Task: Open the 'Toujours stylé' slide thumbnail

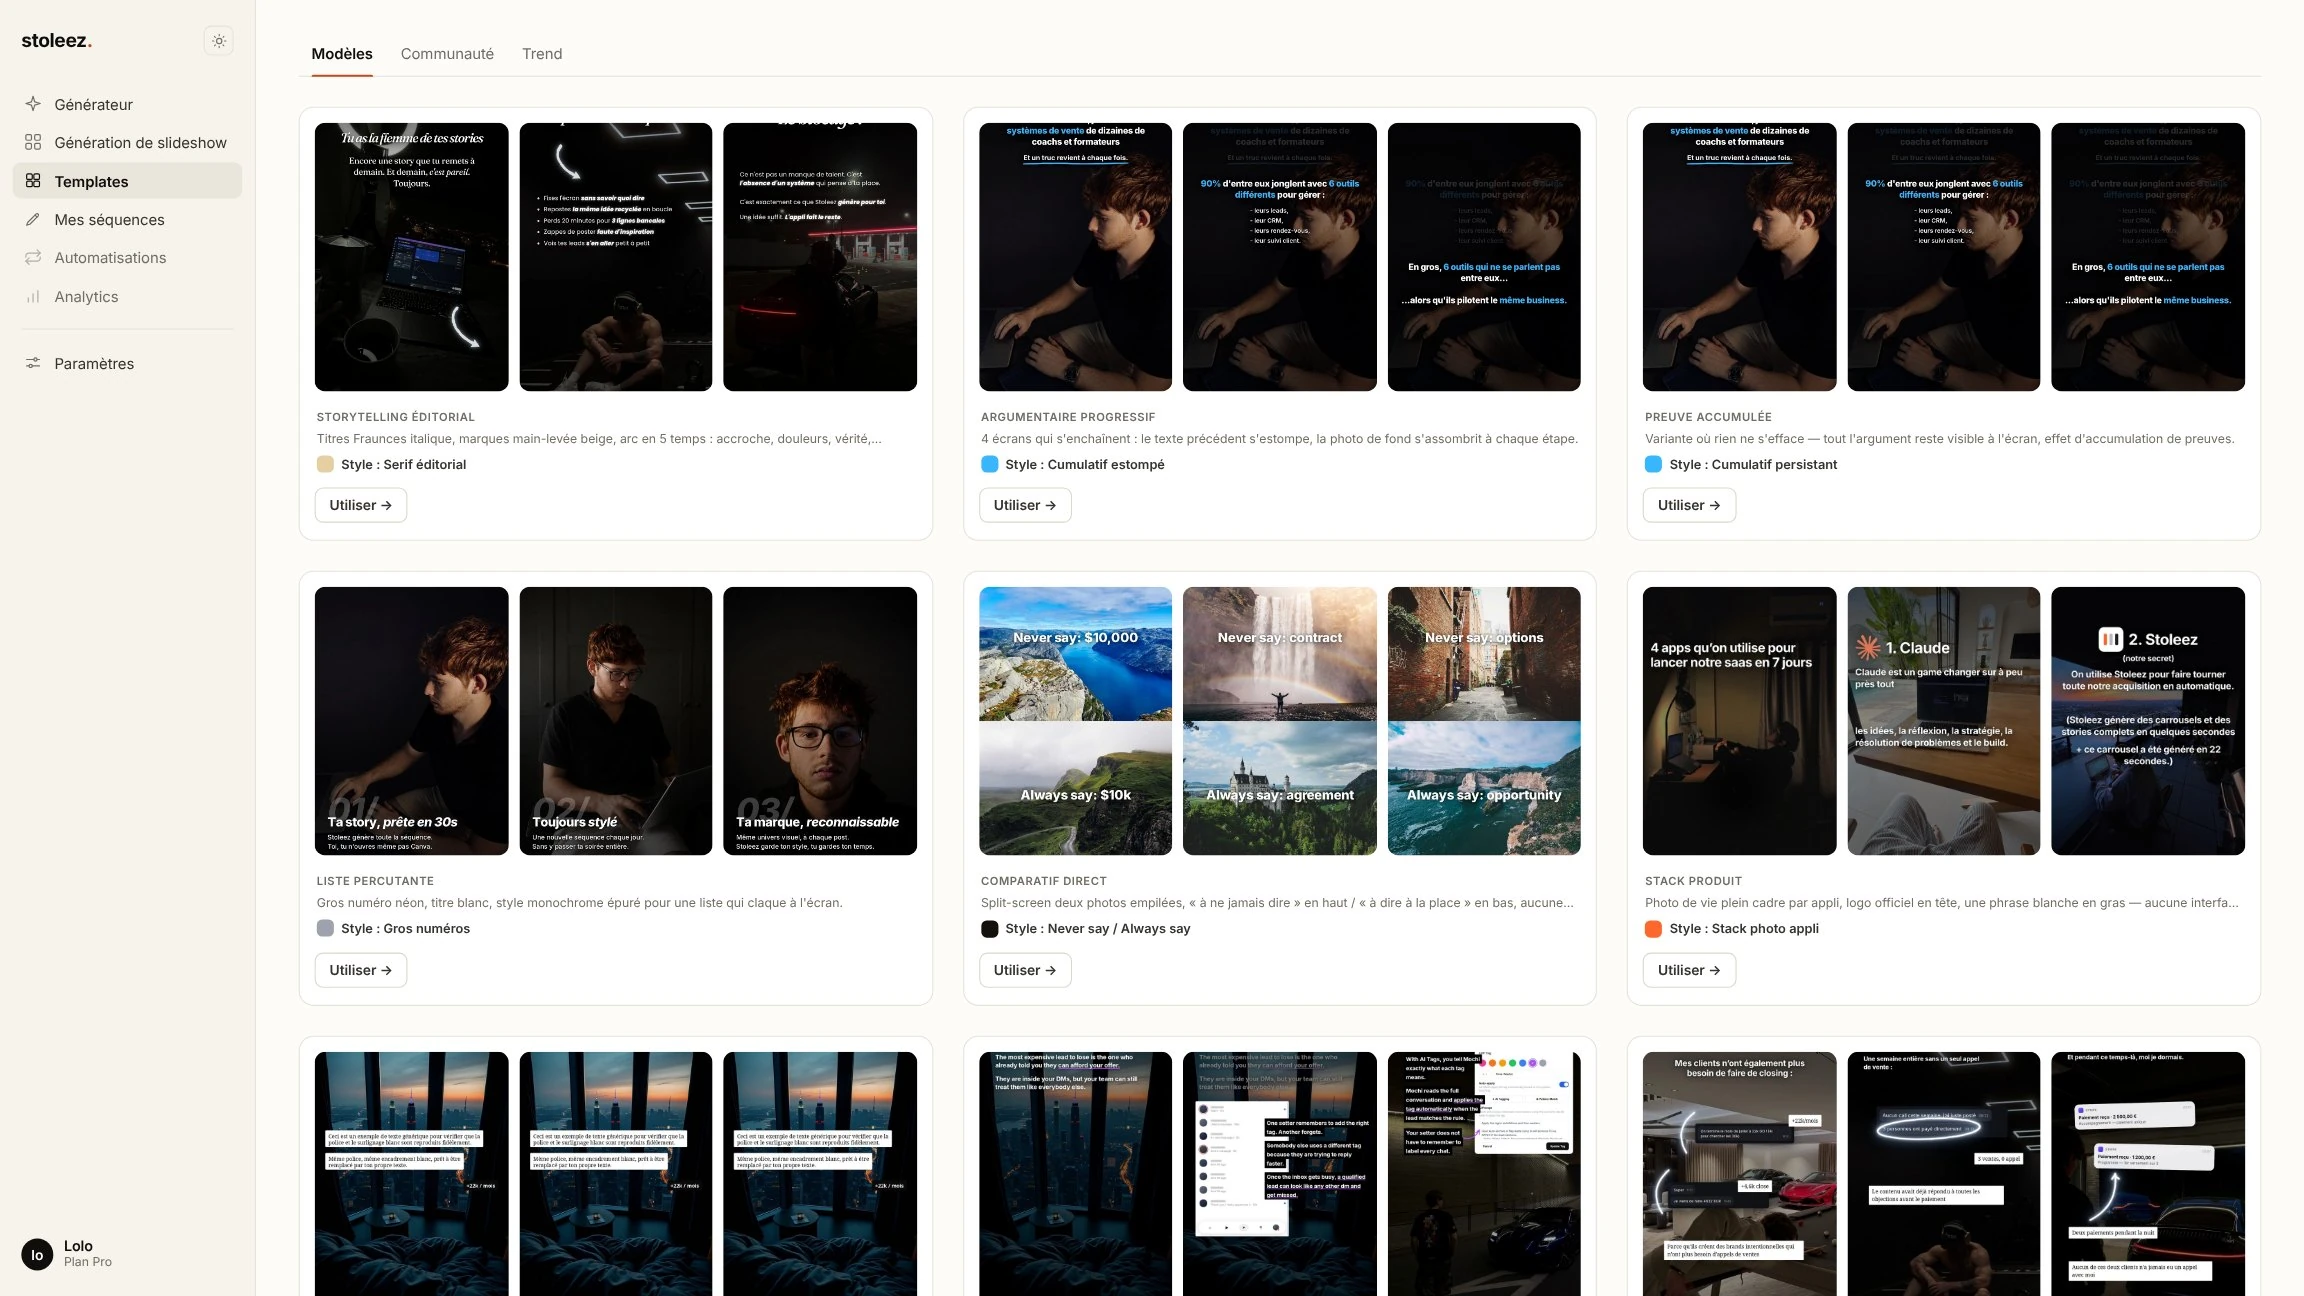Action: (615, 720)
